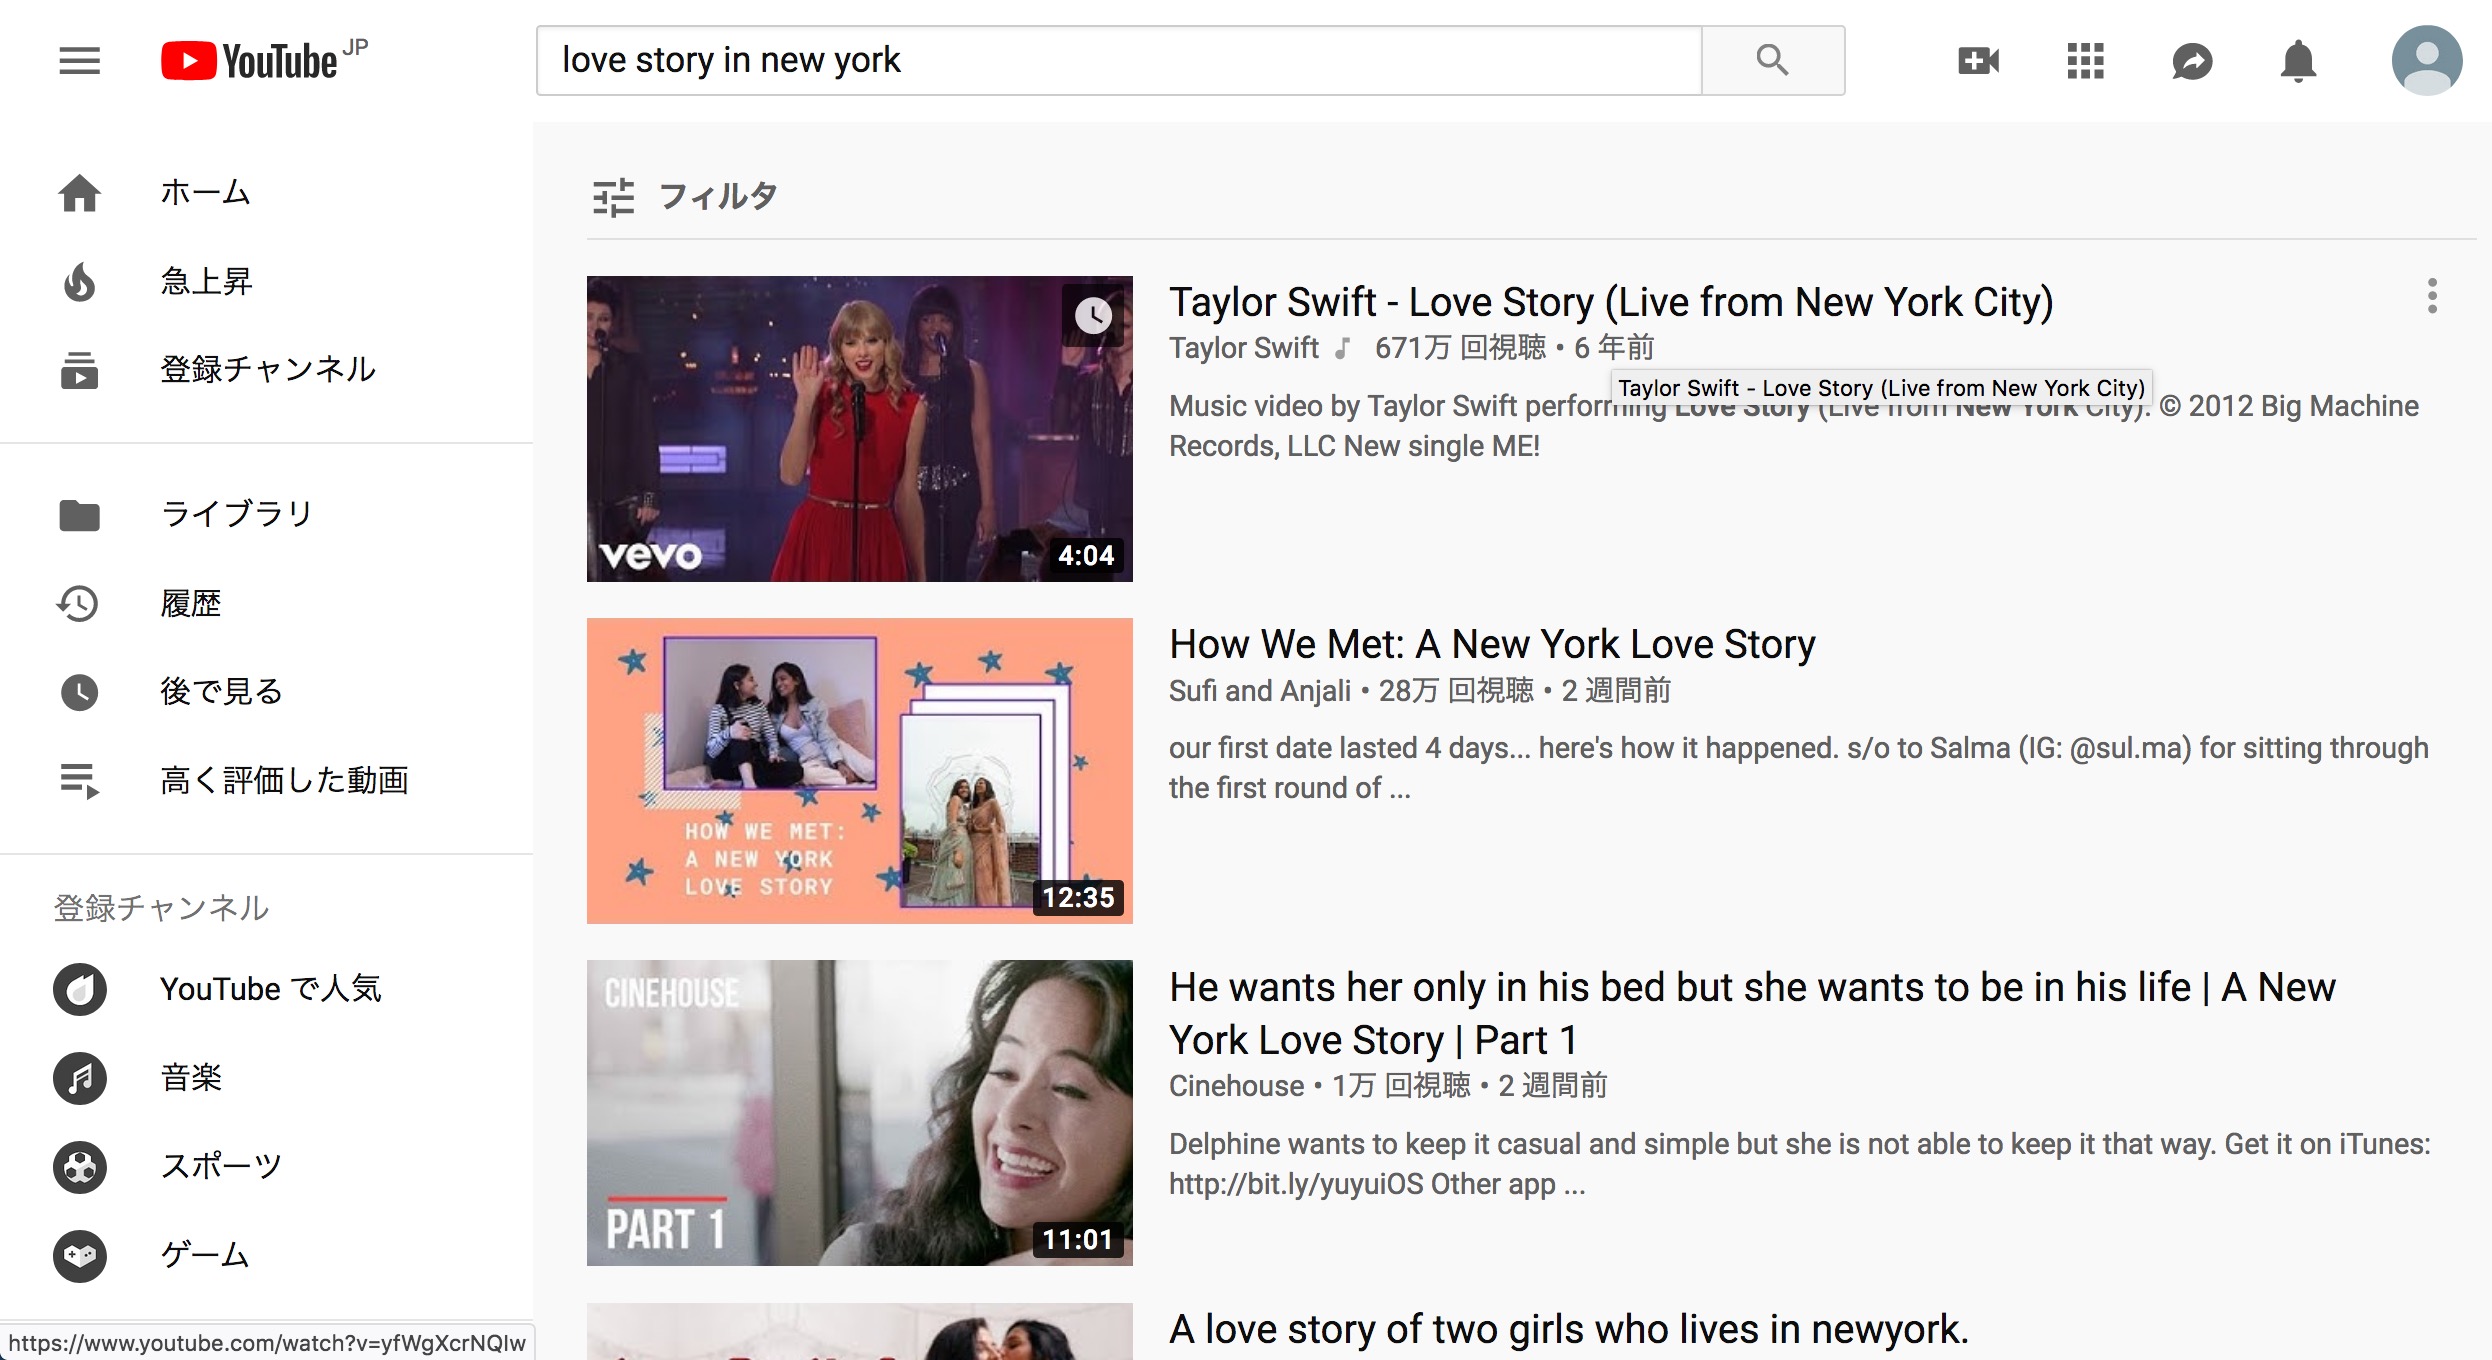The height and width of the screenshot is (1360, 2492).
Task: Open YouTube で人気 channel label
Action: pos(271,990)
